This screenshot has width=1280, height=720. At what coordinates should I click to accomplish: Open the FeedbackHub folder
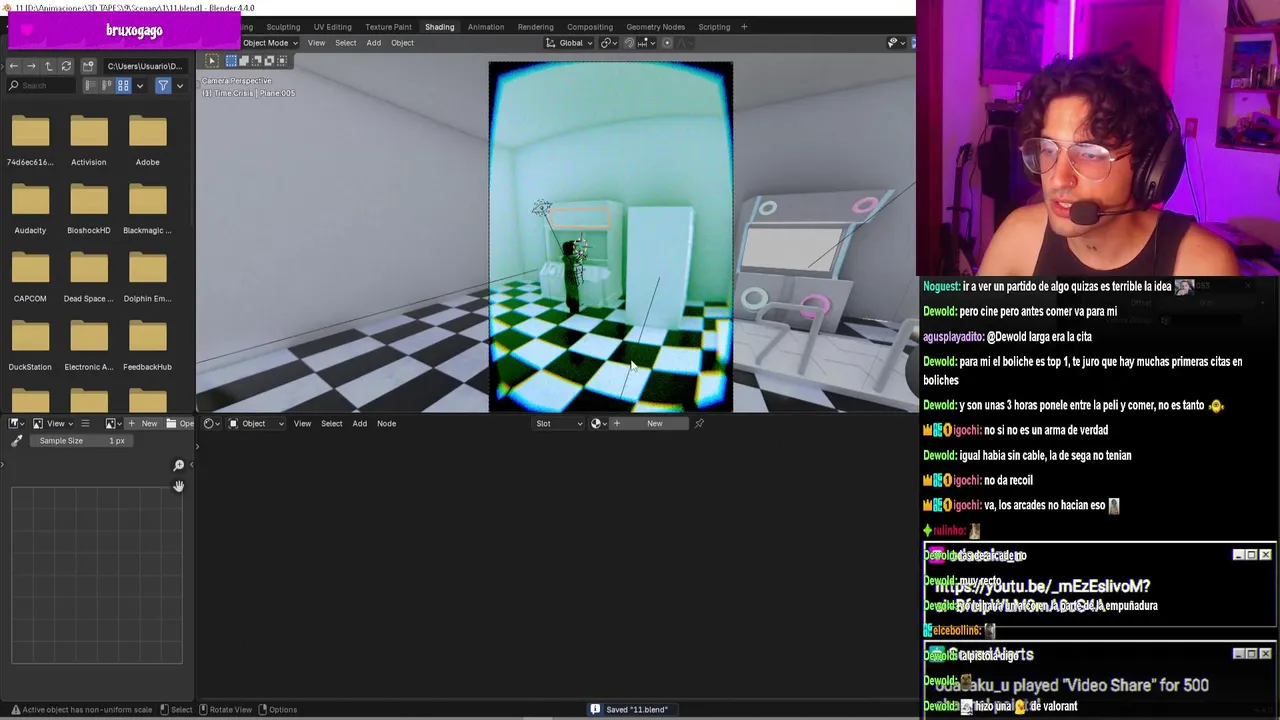click(x=147, y=344)
